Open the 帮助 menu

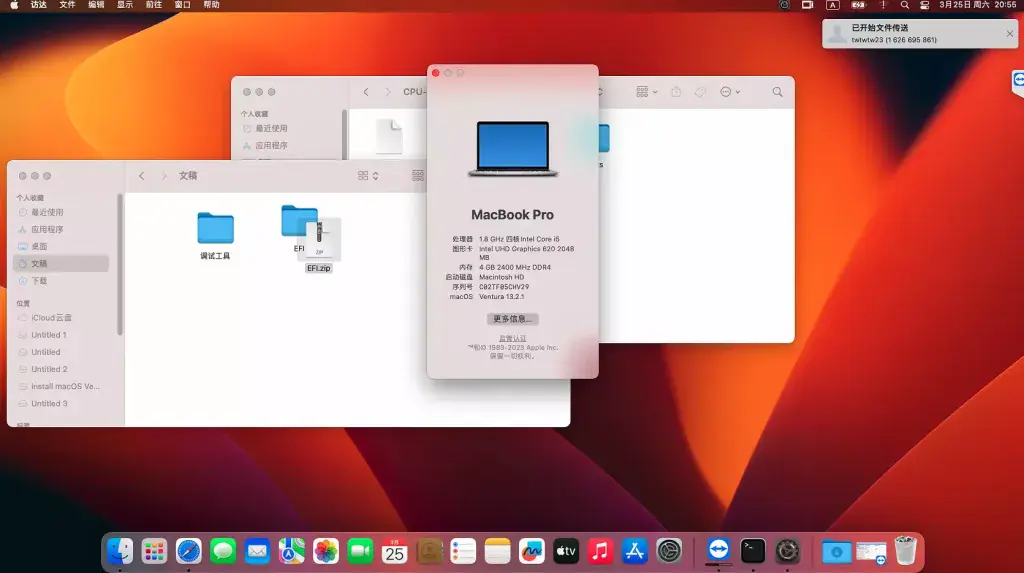pyautogui.click(x=211, y=5)
